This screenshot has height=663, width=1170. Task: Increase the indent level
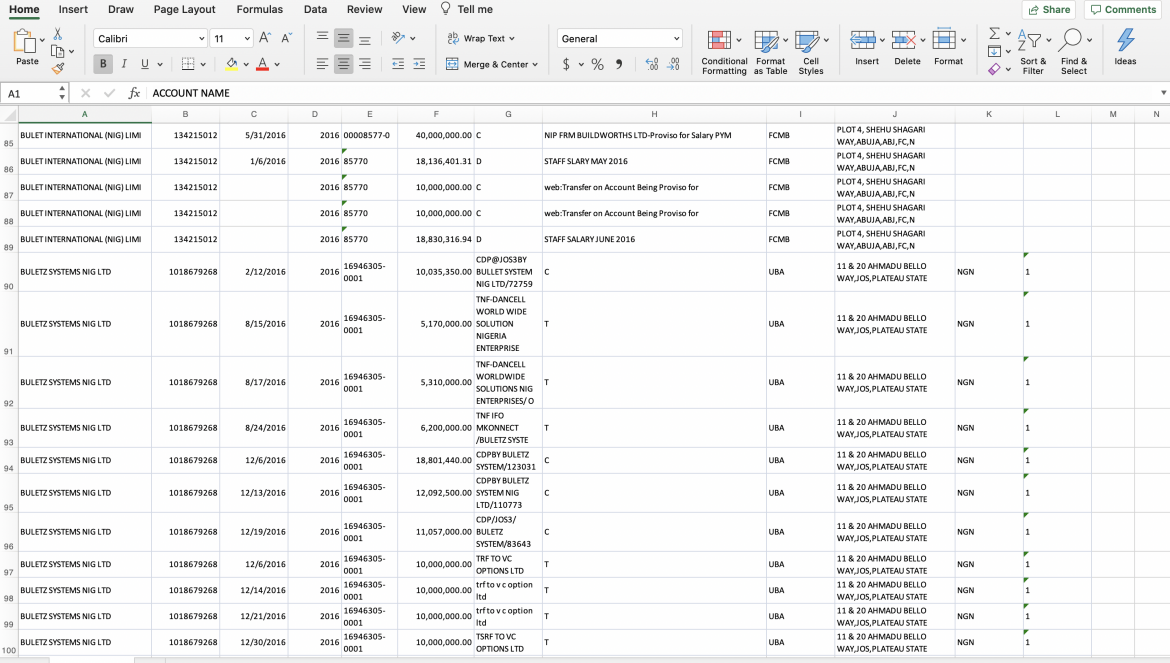419,64
